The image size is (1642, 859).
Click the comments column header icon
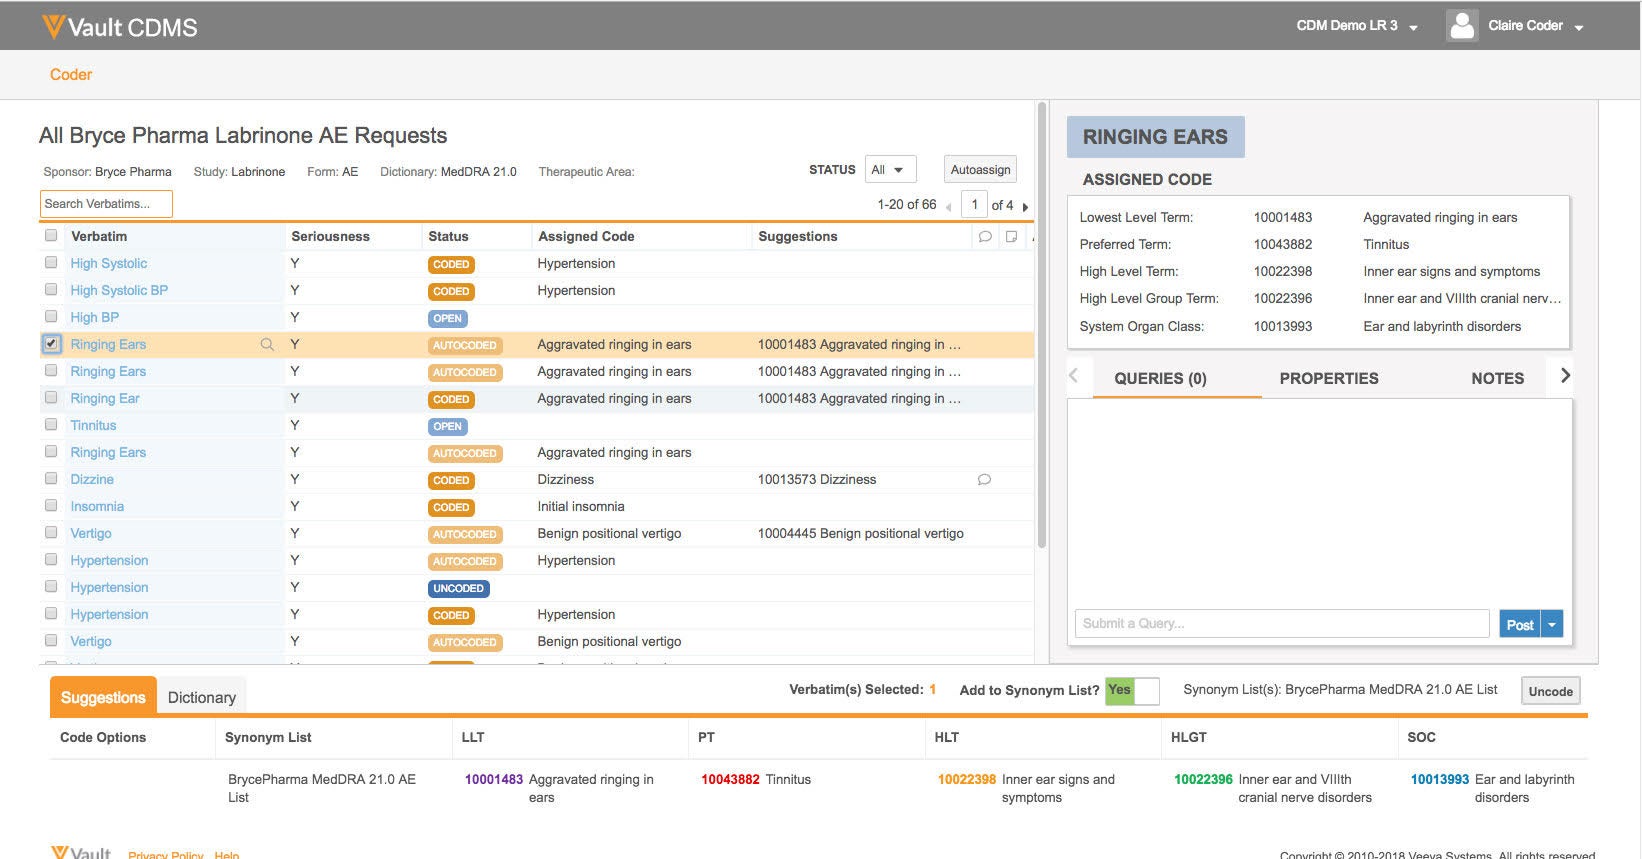985,237
